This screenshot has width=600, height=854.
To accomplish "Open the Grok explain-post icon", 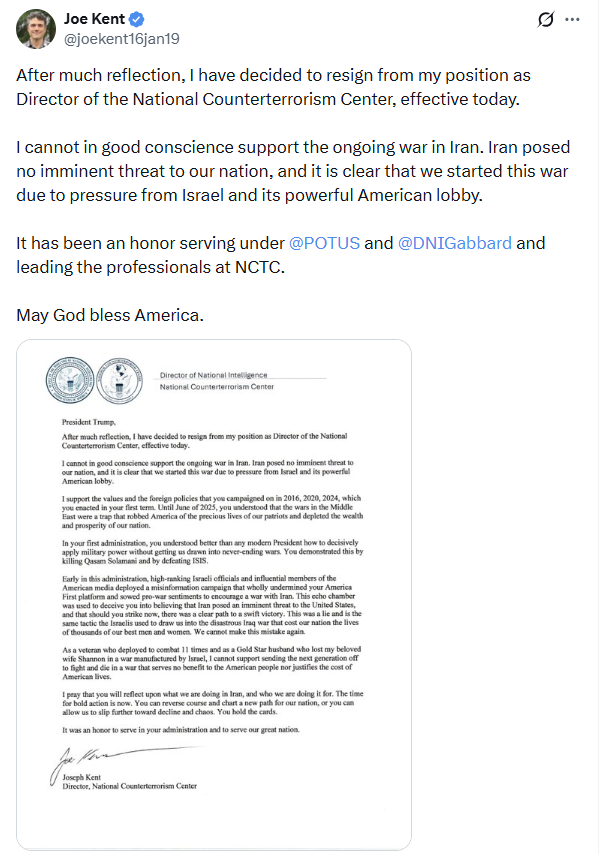I will tap(546, 20).
